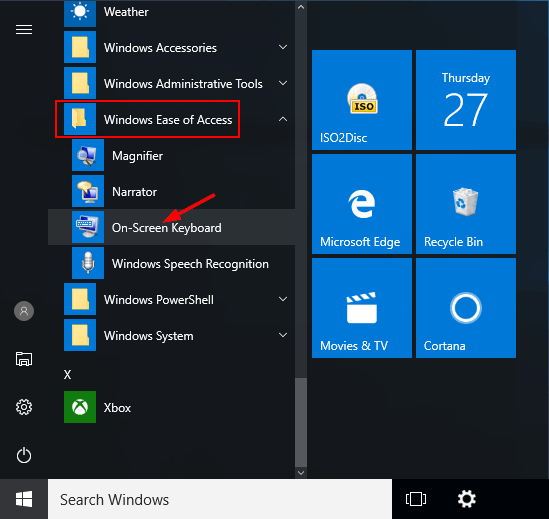Open File Explorer icon in sidebar
The image size is (549, 519).
click(24, 359)
